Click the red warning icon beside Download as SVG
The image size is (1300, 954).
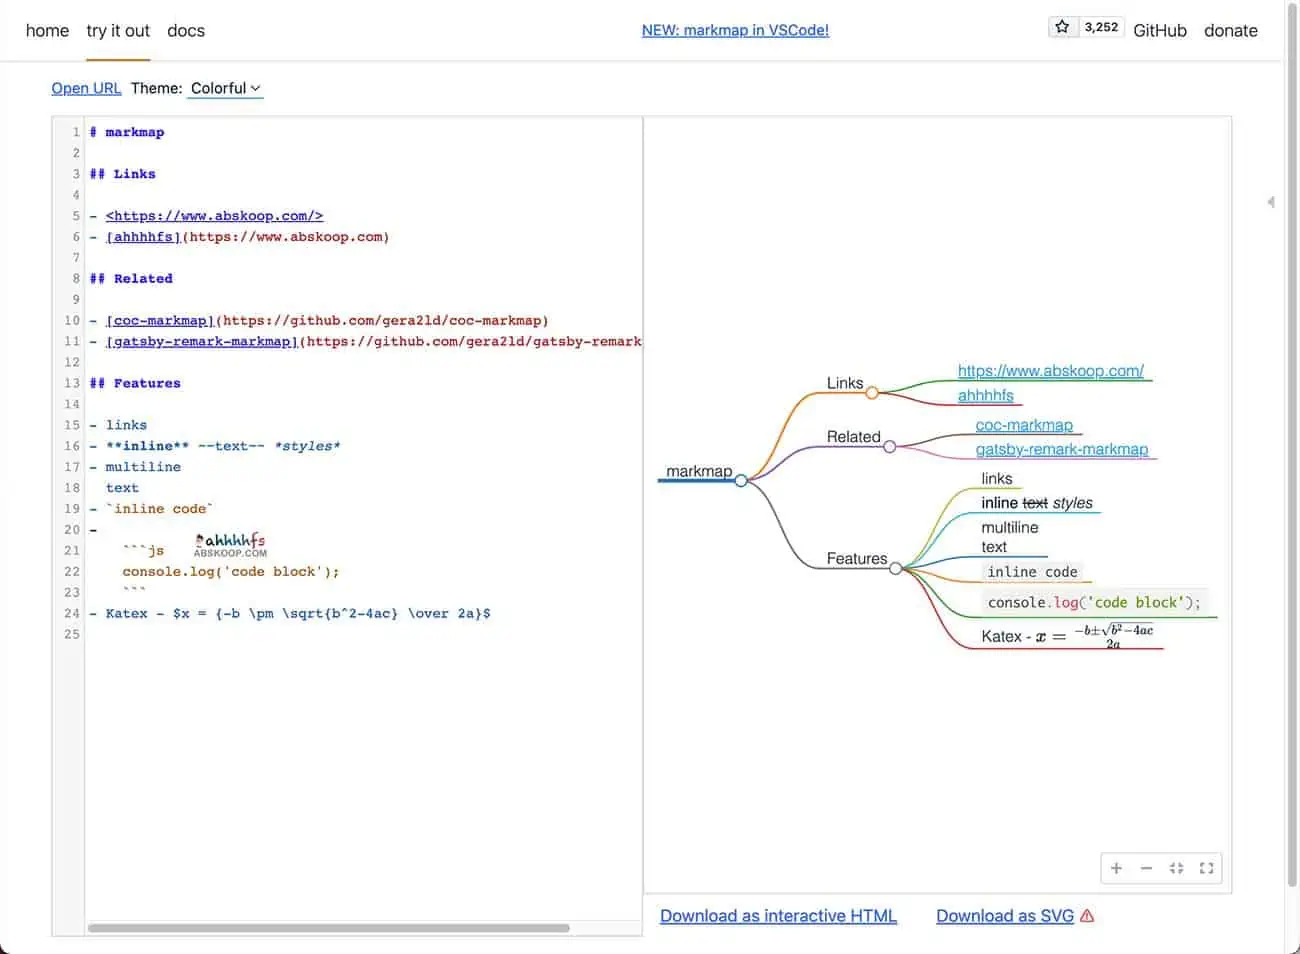coord(1088,916)
